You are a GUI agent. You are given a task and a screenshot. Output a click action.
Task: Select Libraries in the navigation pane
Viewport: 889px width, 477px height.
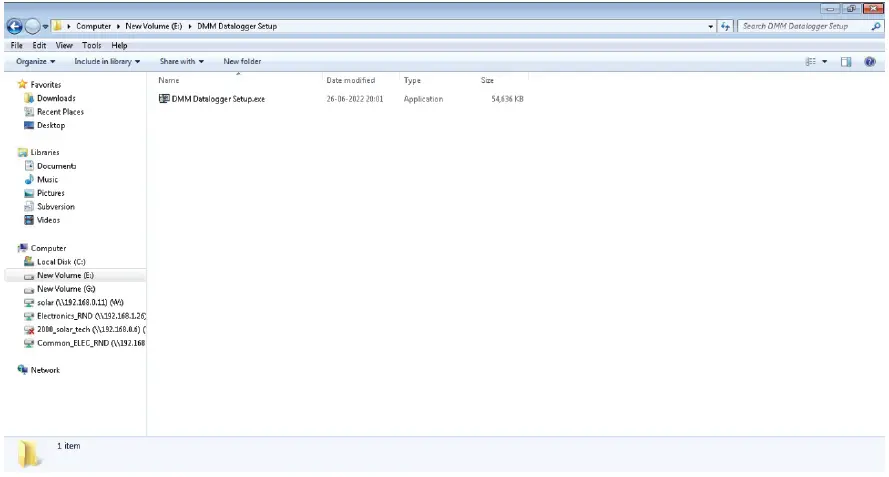45,152
